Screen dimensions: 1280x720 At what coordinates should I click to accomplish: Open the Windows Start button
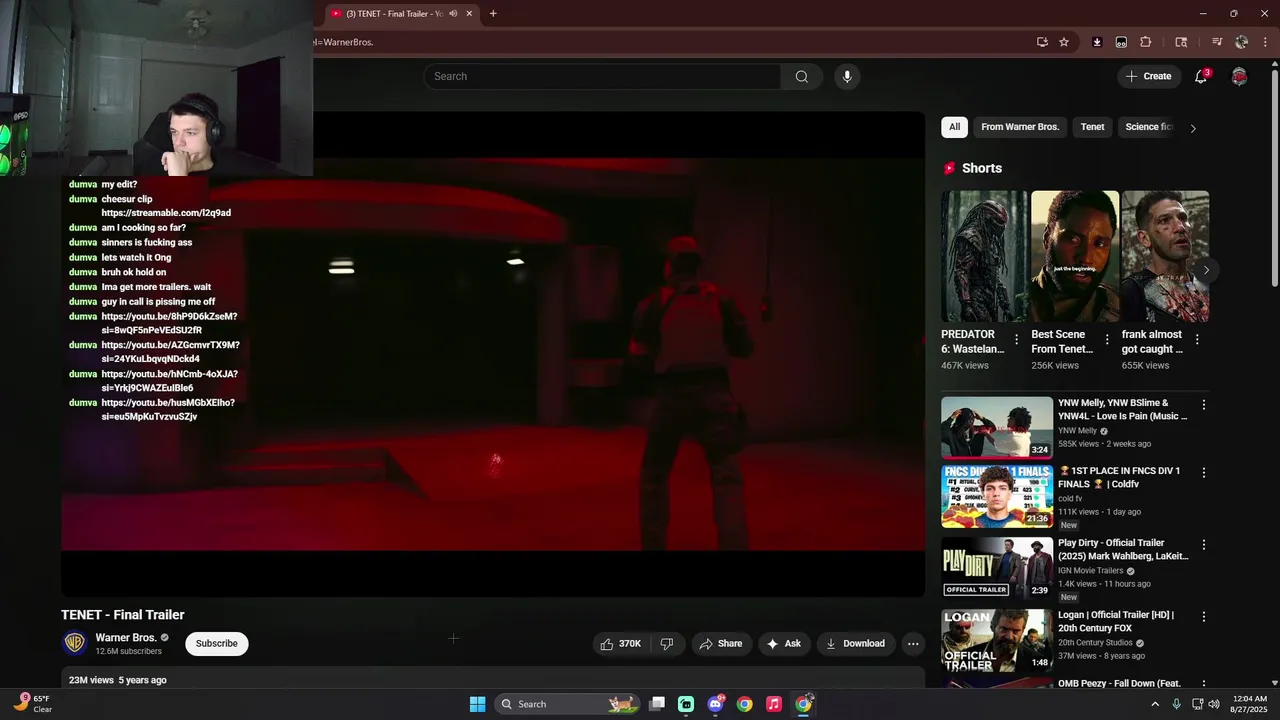point(477,704)
